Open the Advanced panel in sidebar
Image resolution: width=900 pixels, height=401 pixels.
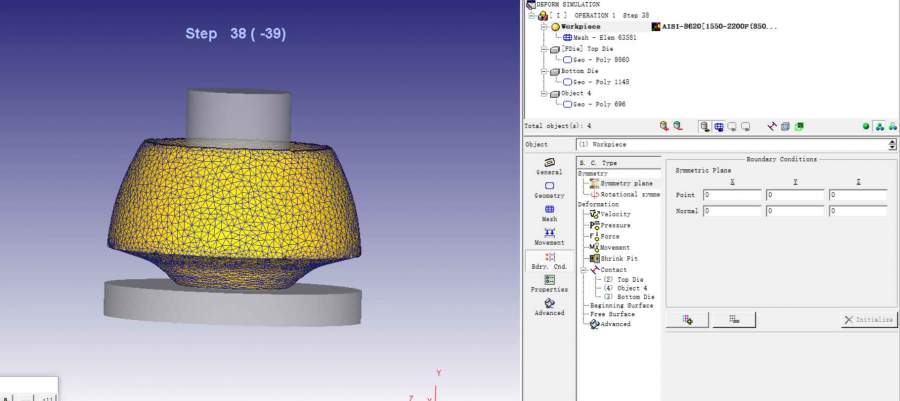(549, 306)
